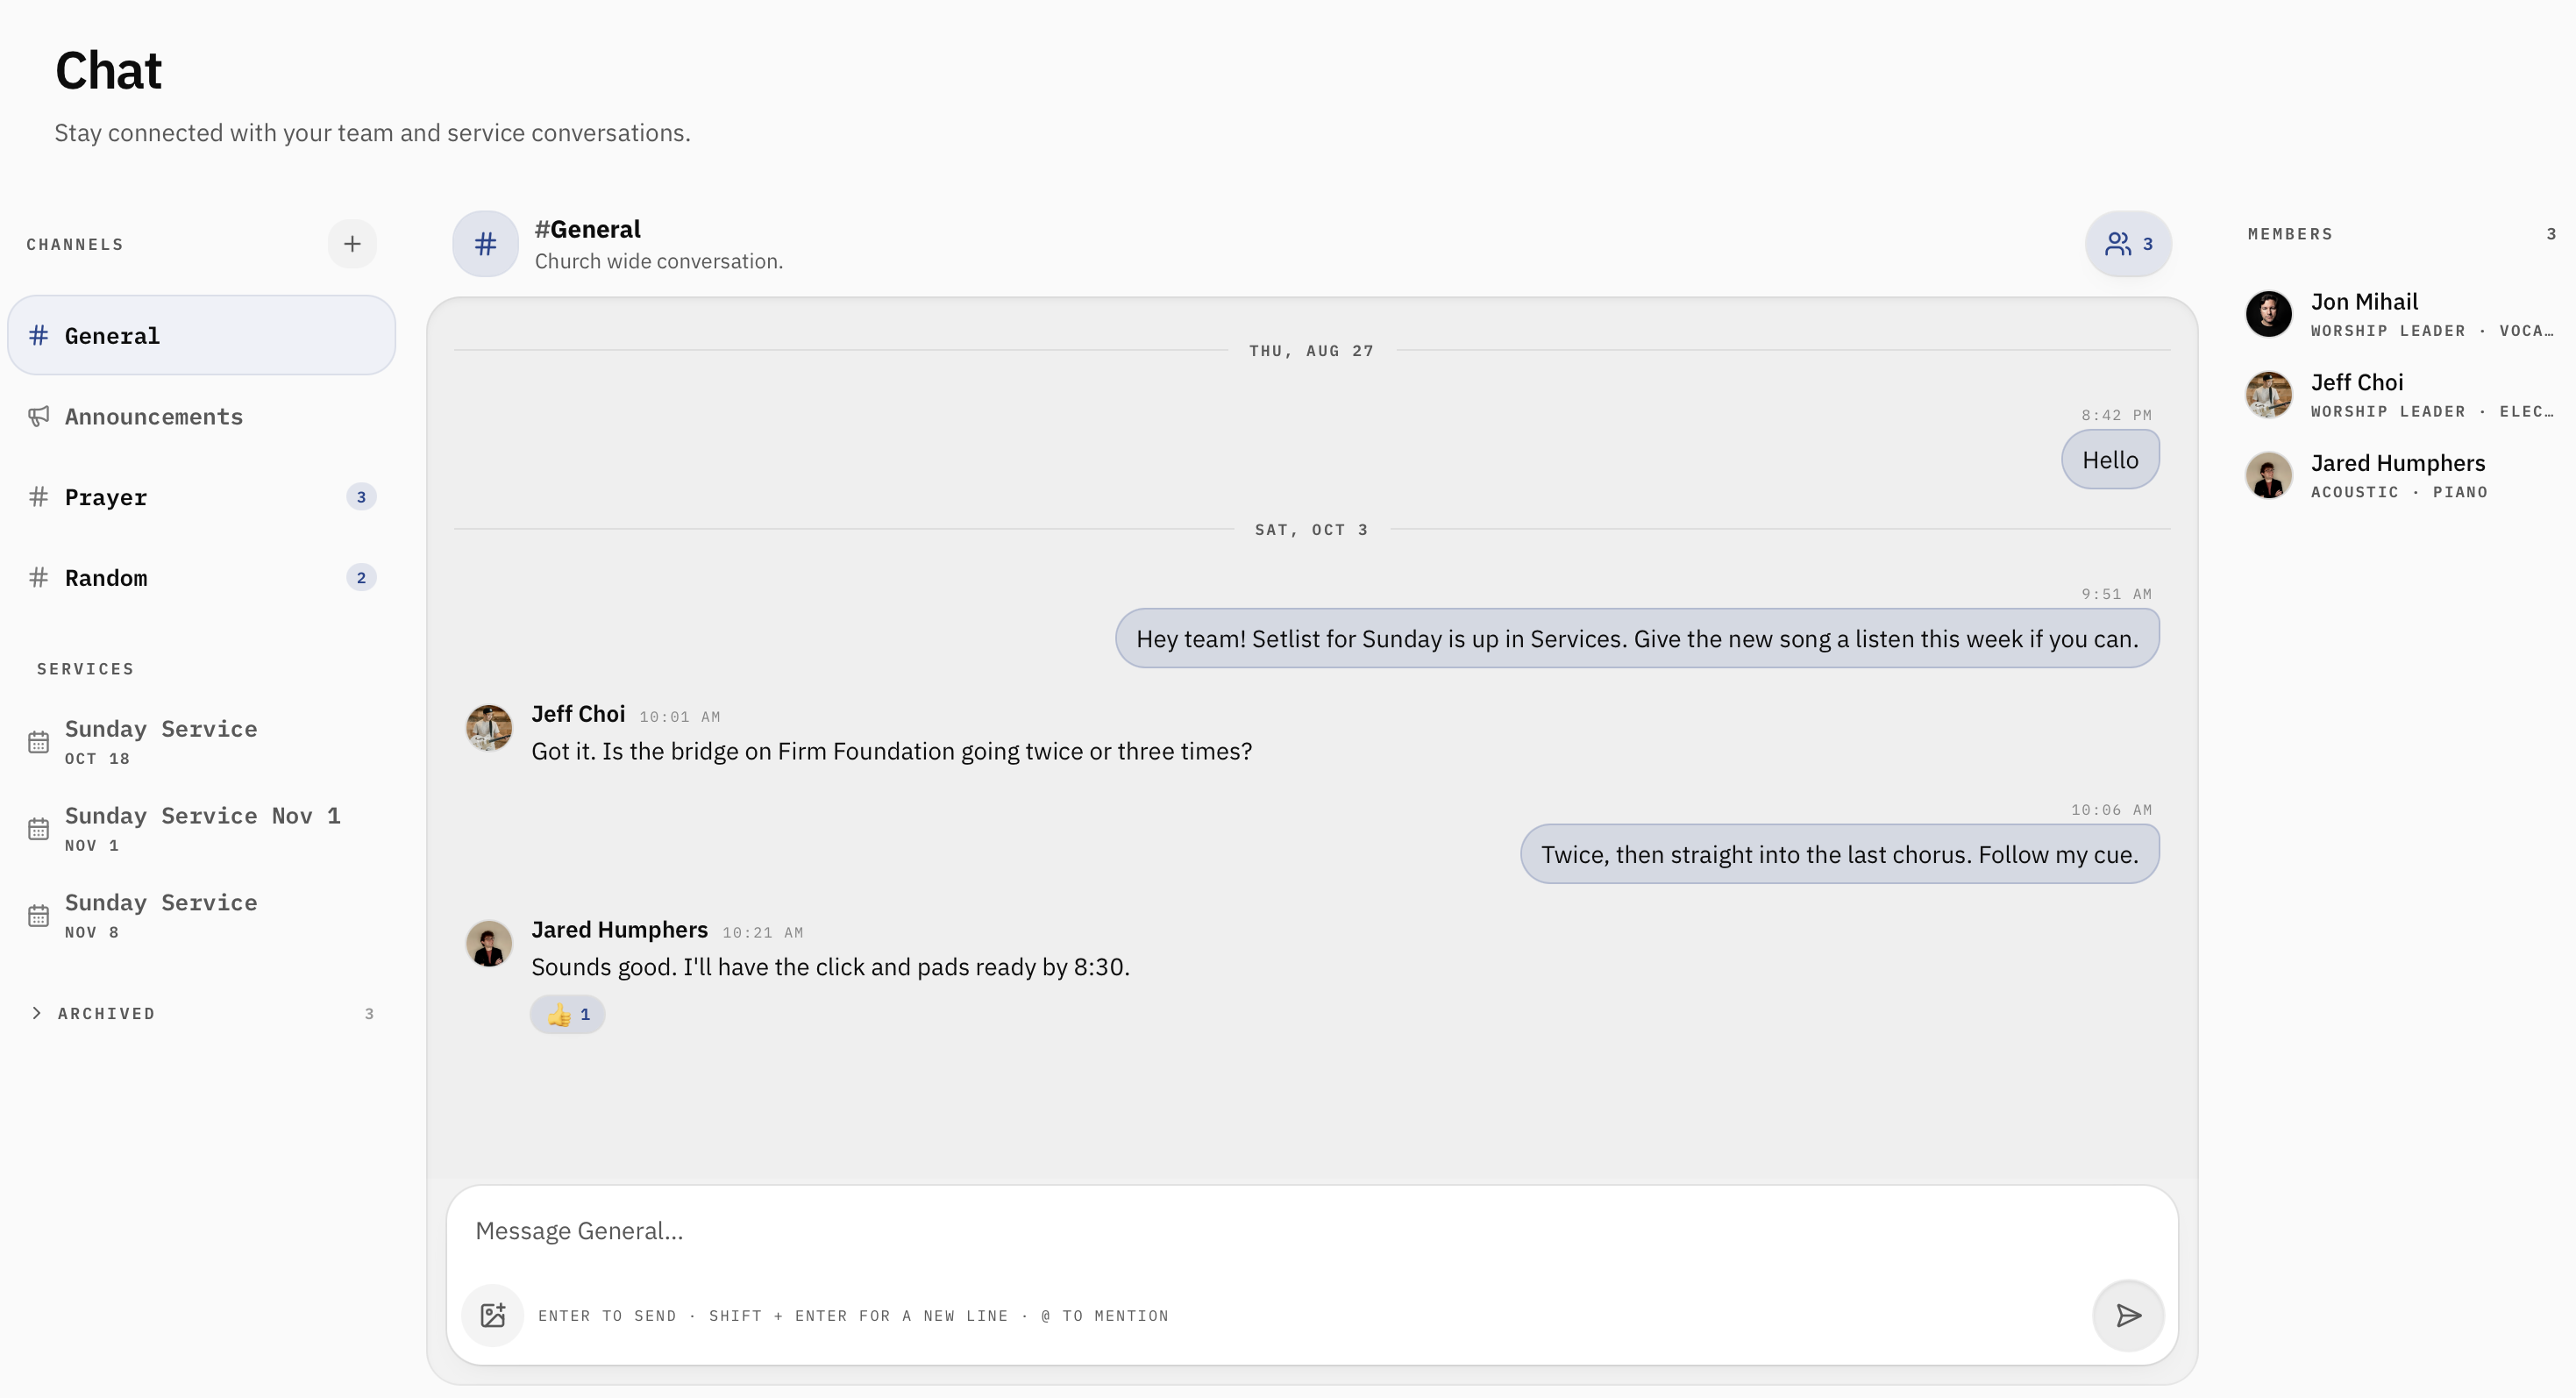Open the Announcements channel
The image size is (2576, 1398).
(202, 416)
